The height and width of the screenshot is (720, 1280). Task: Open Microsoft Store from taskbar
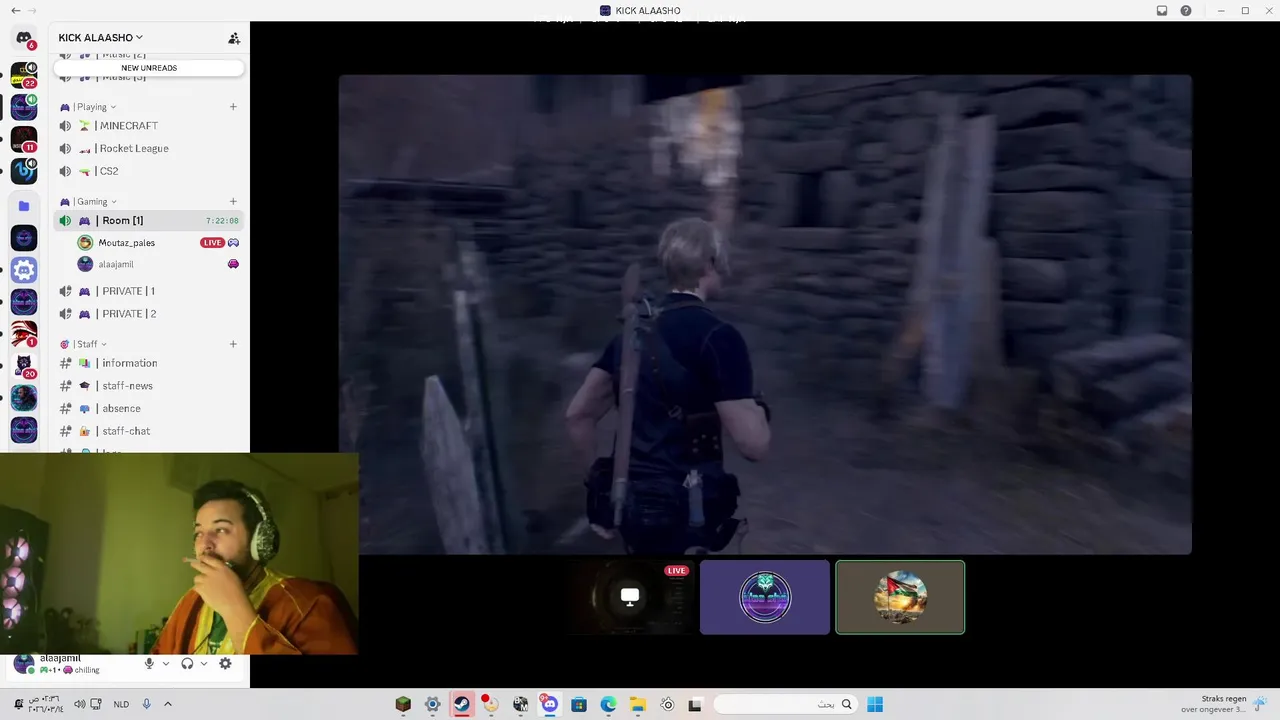point(578,704)
